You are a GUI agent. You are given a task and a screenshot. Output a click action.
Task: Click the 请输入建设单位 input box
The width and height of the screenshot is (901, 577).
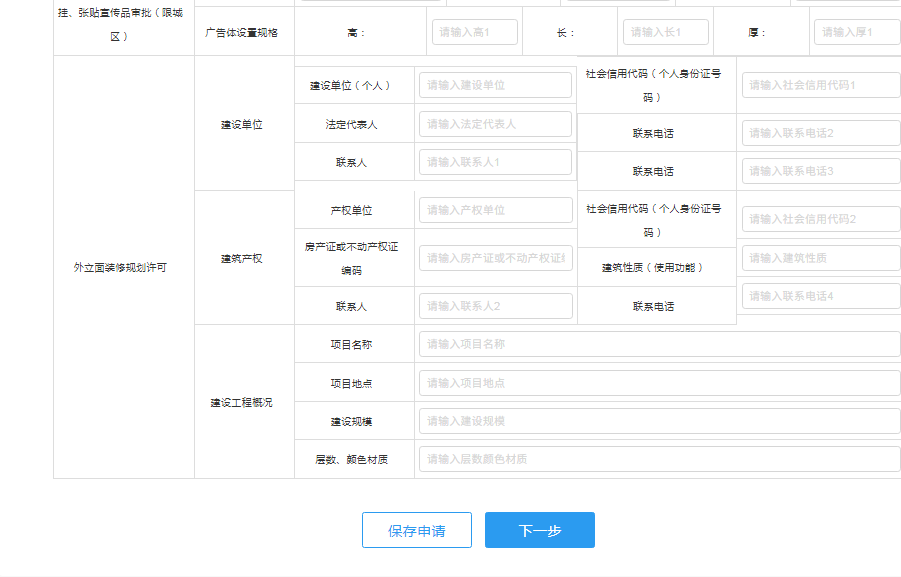click(x=495, y=85)
